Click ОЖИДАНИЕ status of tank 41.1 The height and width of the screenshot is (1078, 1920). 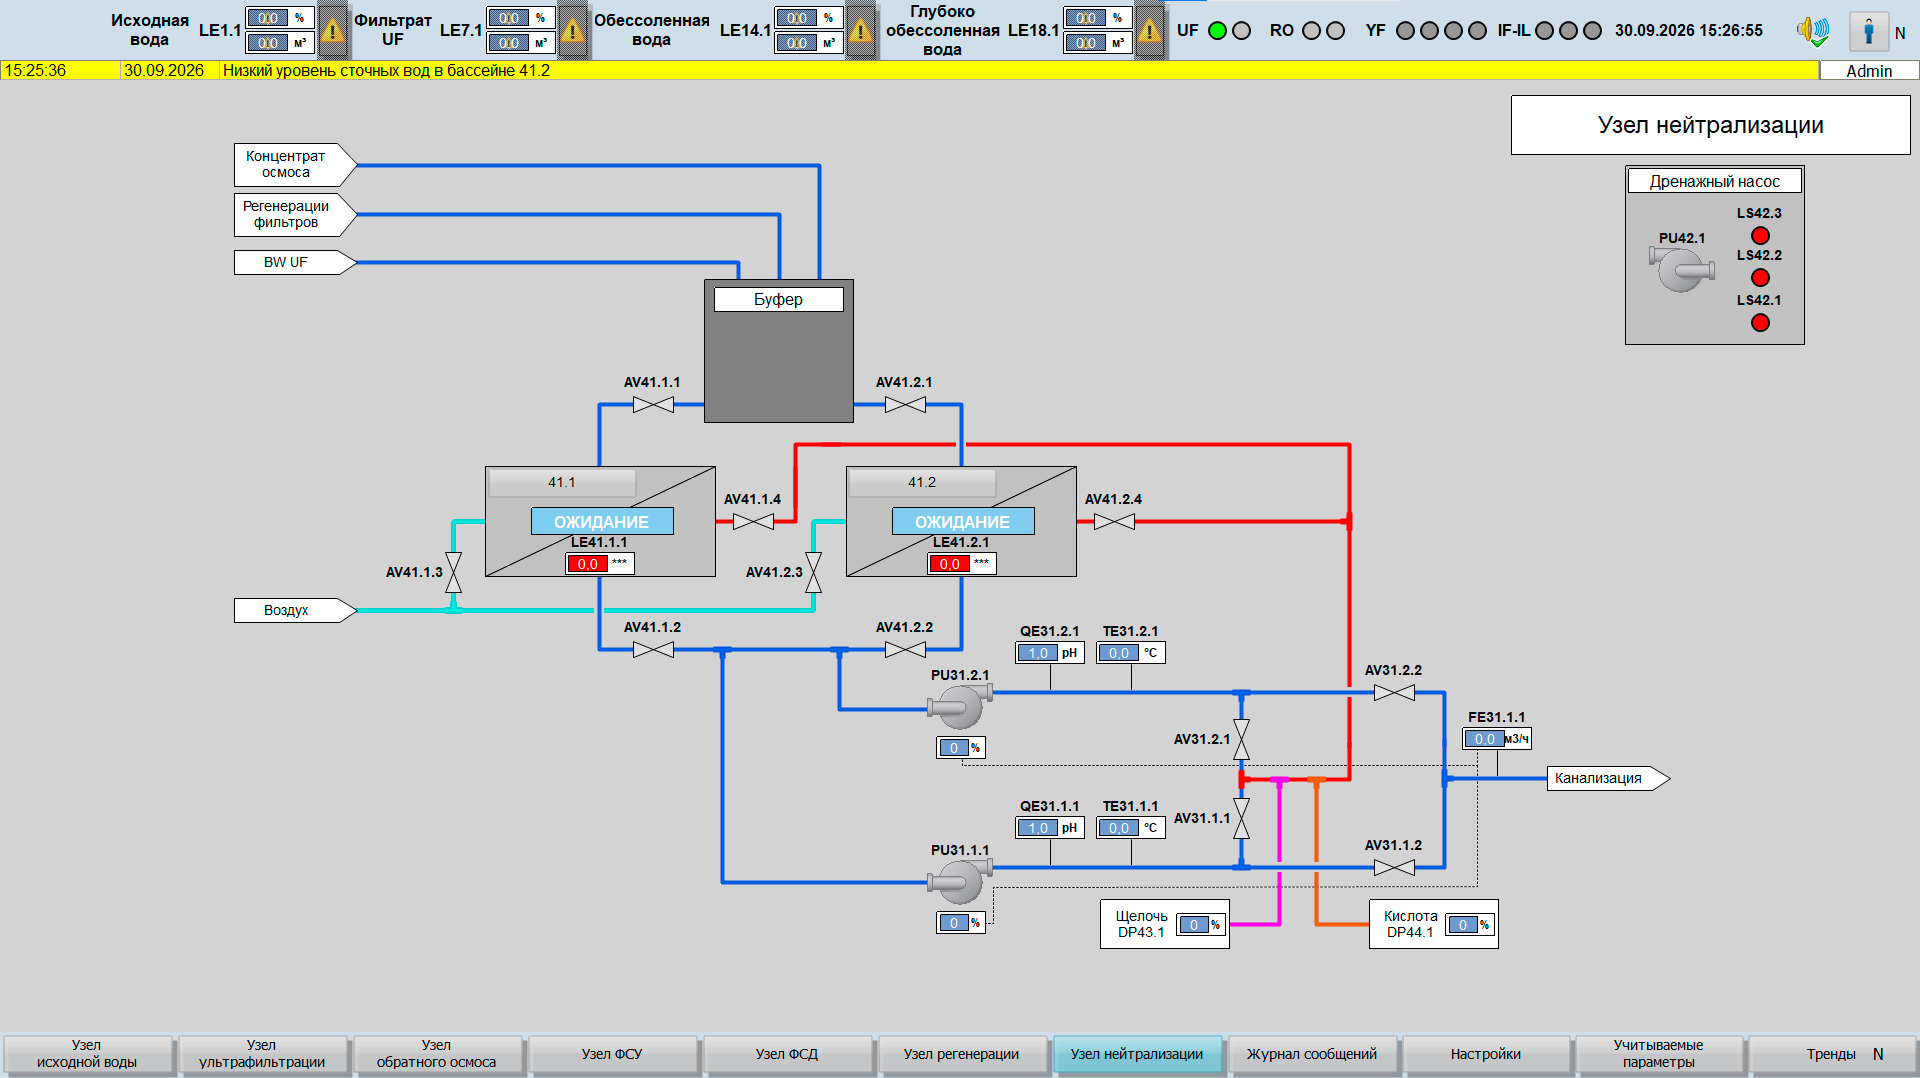point(602,522)
